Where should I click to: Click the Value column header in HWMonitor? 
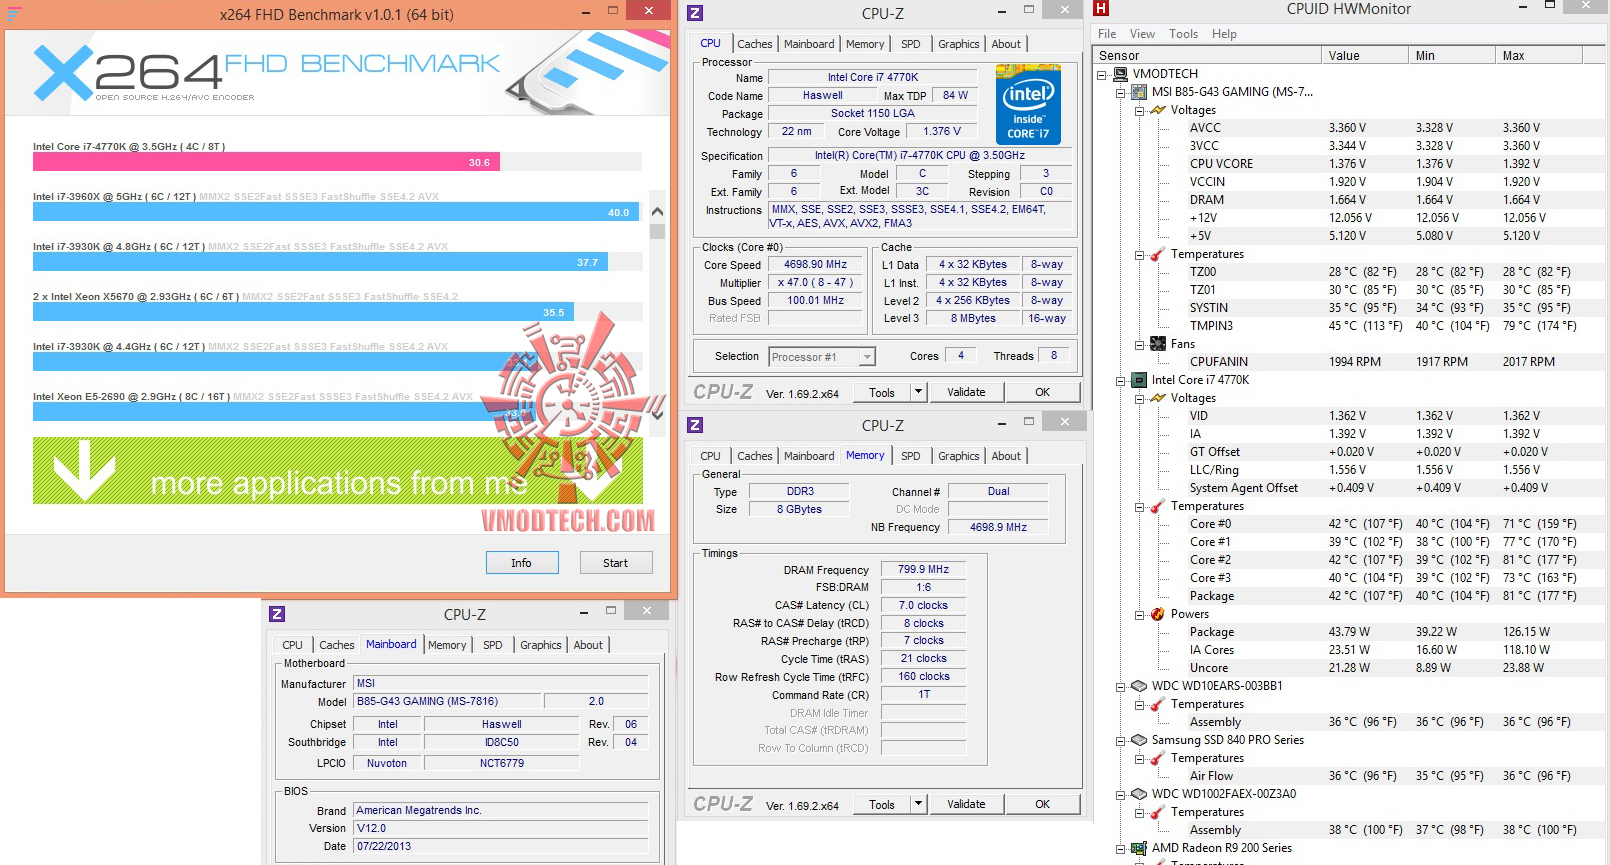[1365, 56]
